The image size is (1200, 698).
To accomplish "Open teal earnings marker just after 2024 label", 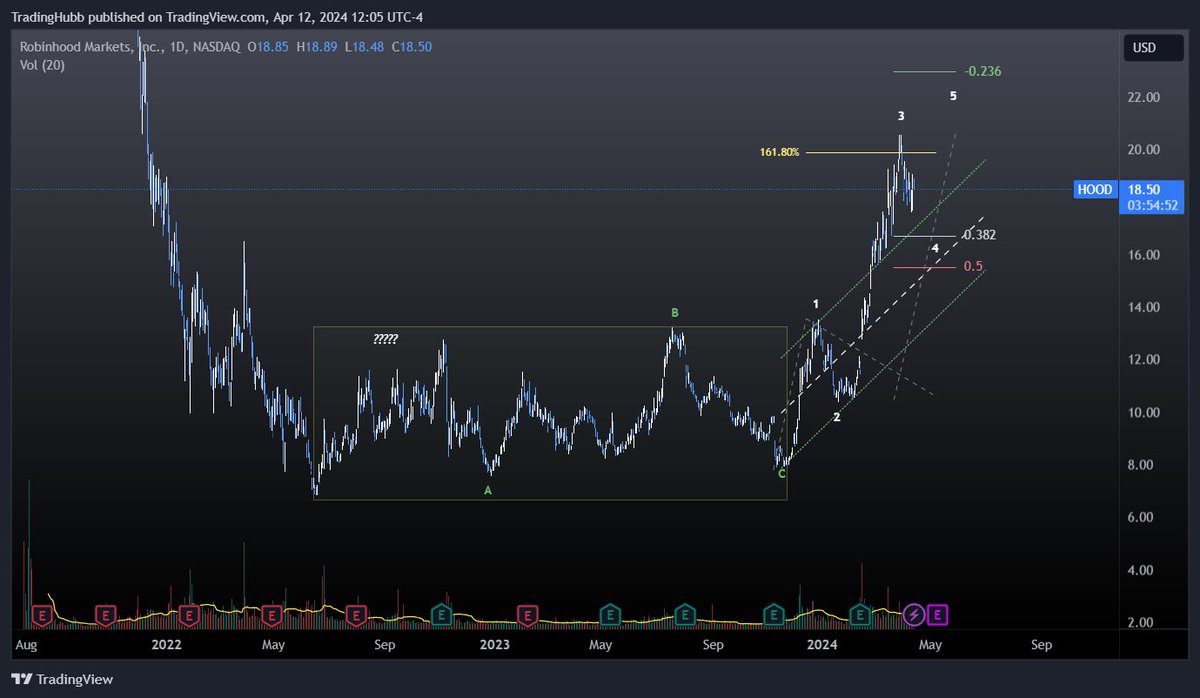I will pyautogui.click(x=860, y=614).
